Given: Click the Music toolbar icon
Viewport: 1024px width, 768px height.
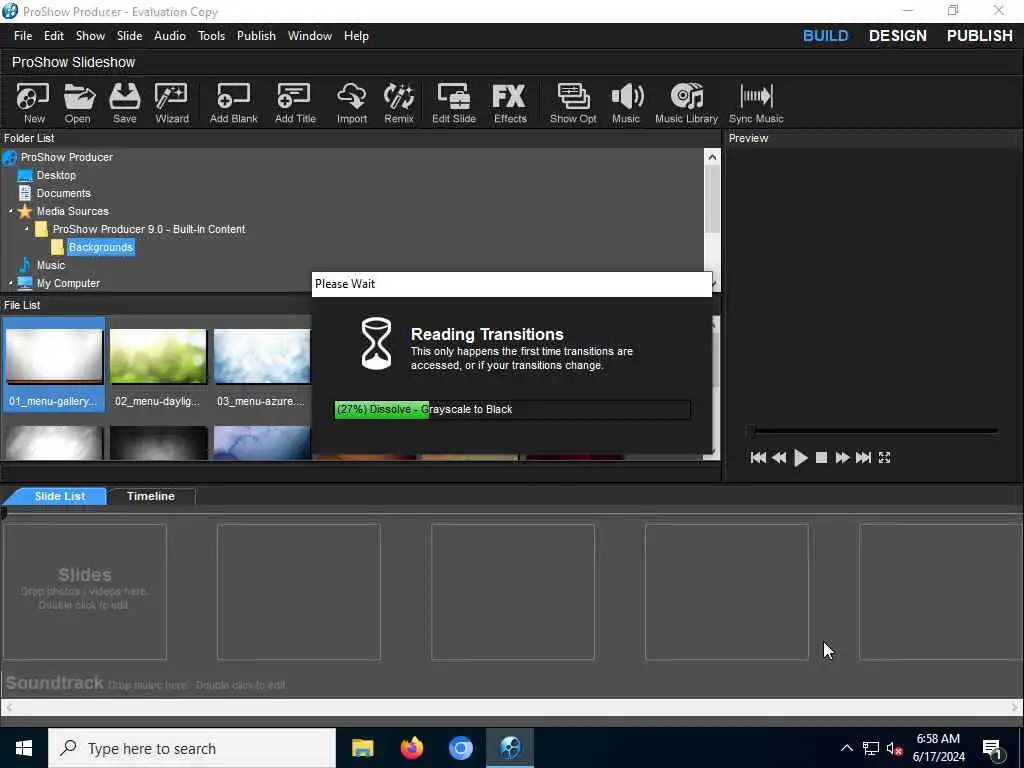Looking at the screenshot, I should pos(626,103).
